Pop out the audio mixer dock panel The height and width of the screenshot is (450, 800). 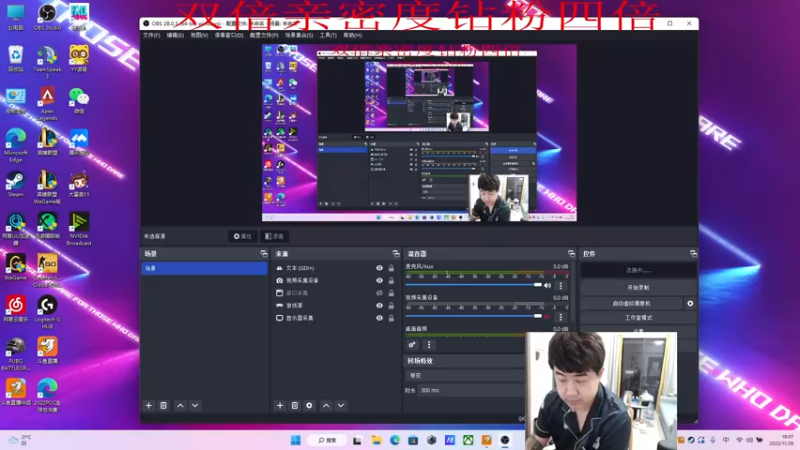point(571,254)
